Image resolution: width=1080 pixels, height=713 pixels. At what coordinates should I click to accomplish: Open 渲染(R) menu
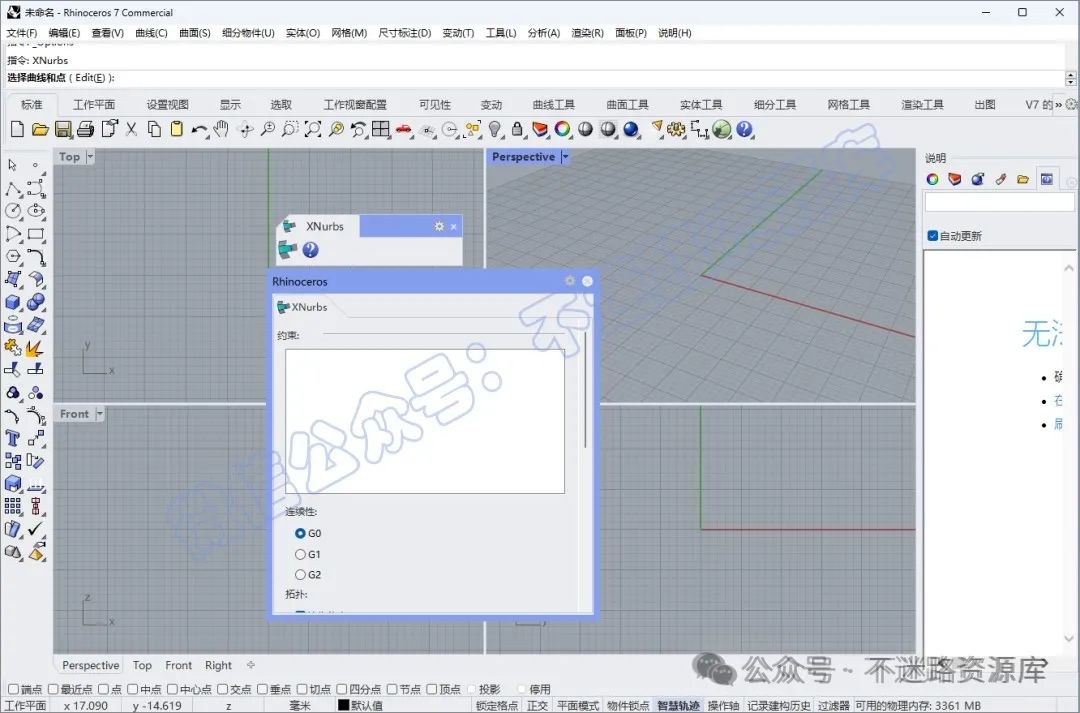click(588, 33)
